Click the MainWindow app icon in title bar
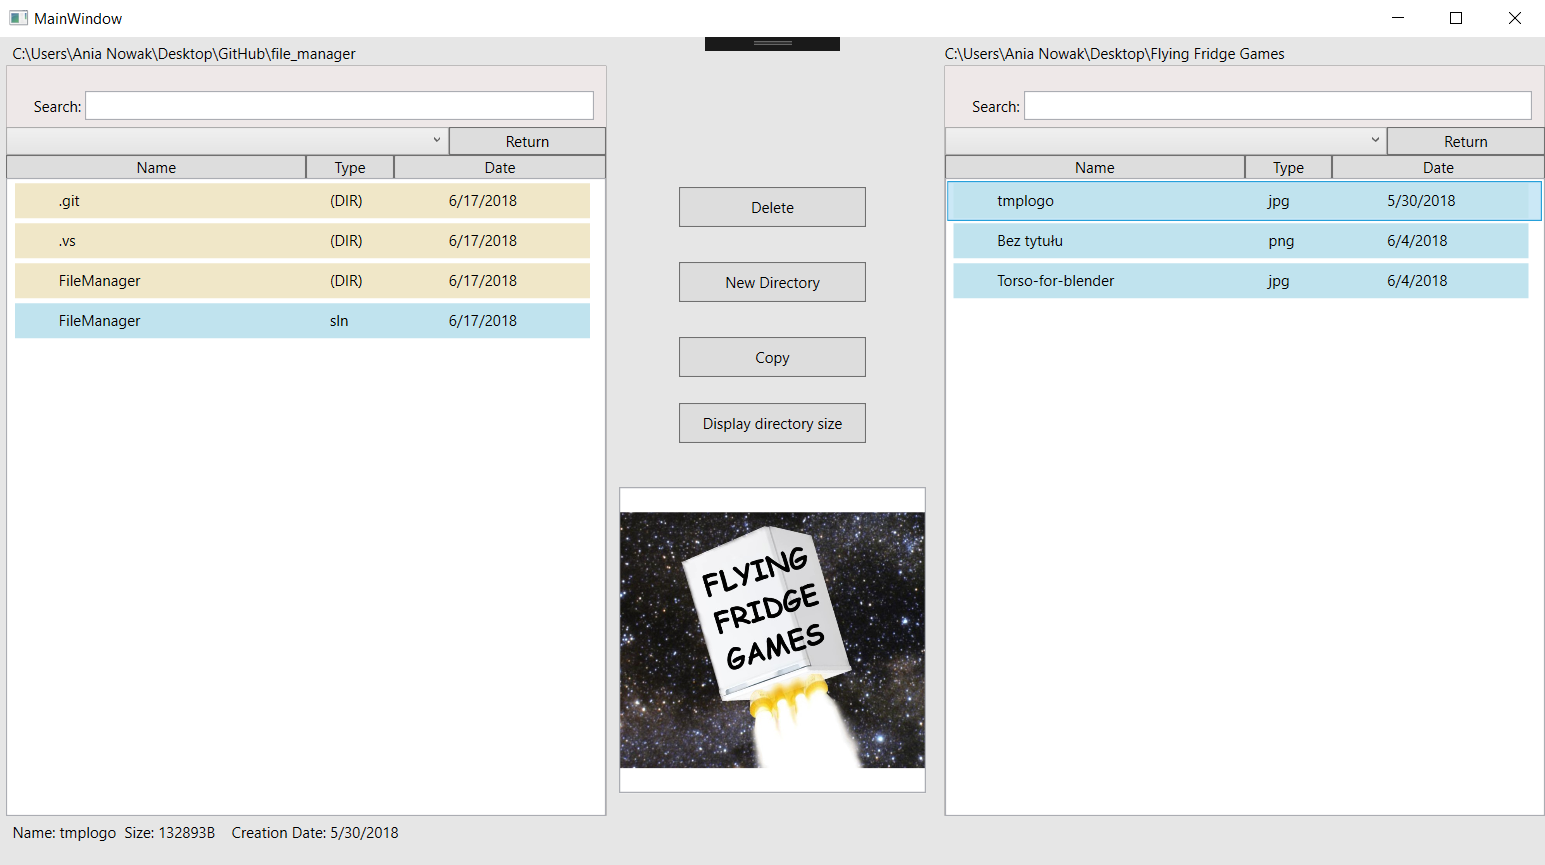Image resolution: width=1545 pixels, height=865 pixels. point(18,18)
